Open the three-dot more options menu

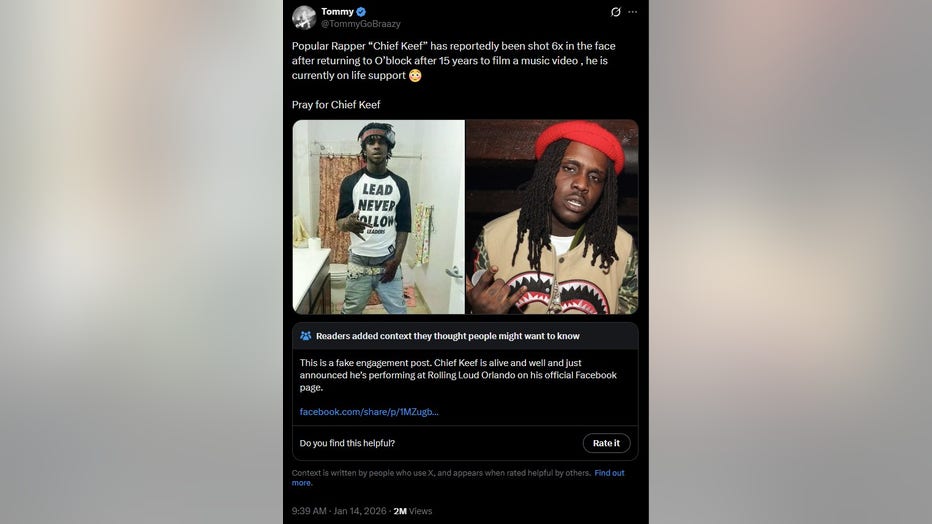(632, 12)
